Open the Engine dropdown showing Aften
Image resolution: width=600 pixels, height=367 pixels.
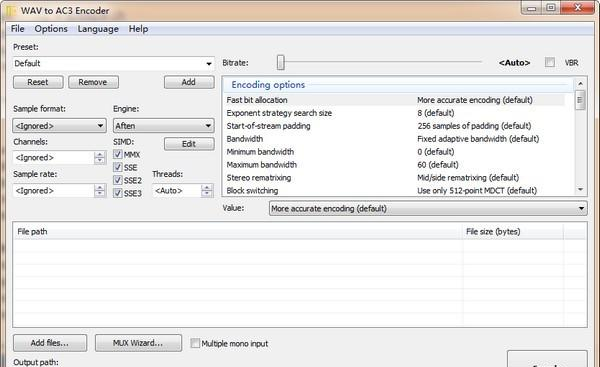(x=163, y=126)
